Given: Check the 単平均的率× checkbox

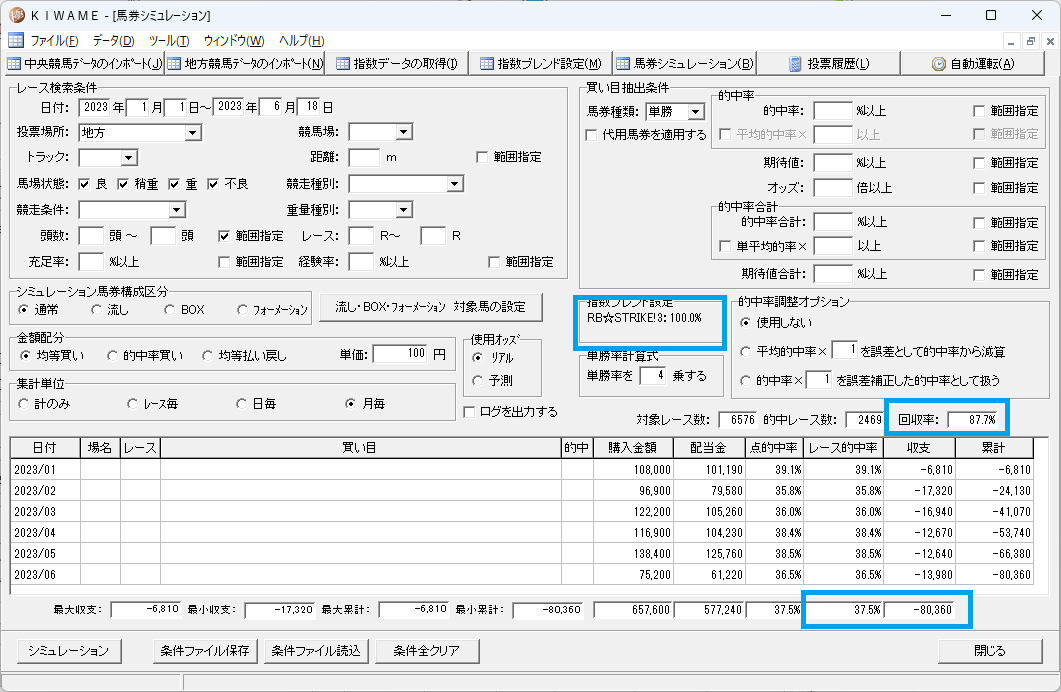Looking at the screenshot, I should (725, 246).
